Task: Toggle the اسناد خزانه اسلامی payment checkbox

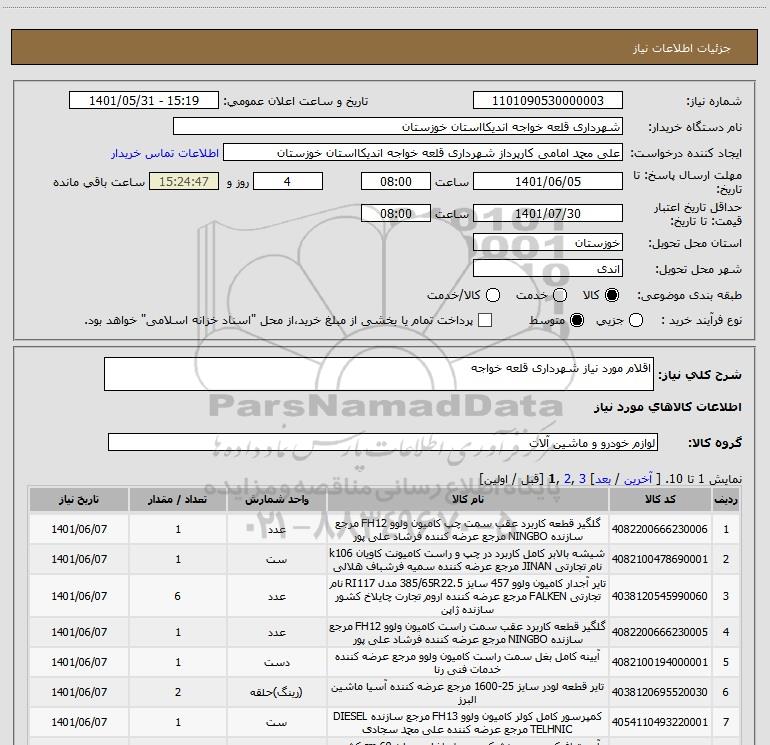Action: tap(485, 320)
